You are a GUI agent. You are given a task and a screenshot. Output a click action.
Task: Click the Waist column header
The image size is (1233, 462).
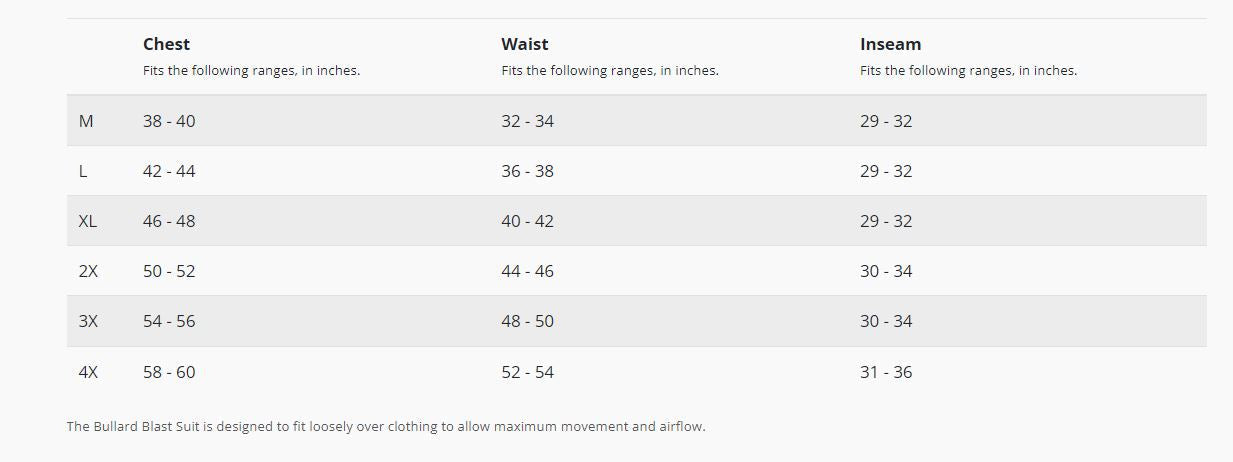pos(525,44)
